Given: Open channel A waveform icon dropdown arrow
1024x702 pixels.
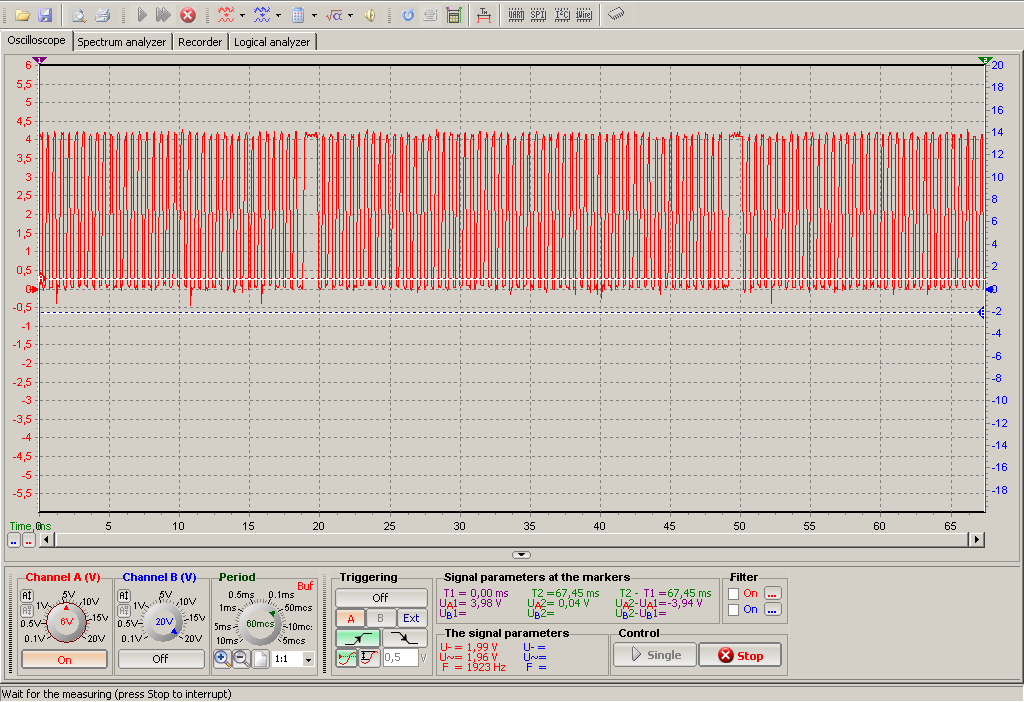Looking at the screenshot, I should pos(242,15).
